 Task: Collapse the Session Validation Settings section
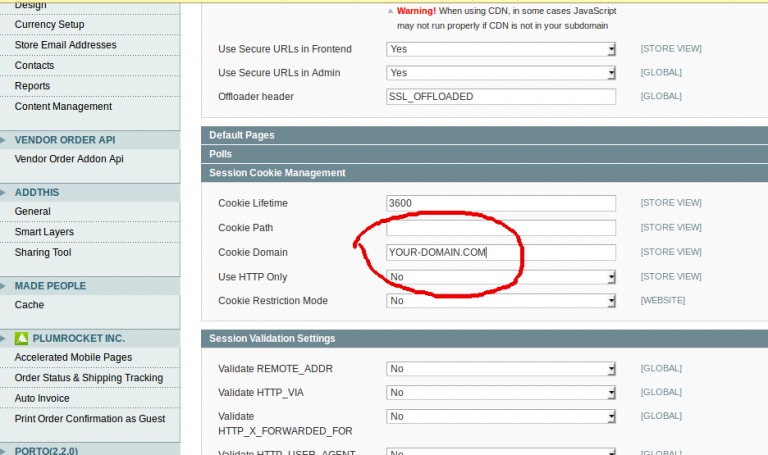coord(484,338)
